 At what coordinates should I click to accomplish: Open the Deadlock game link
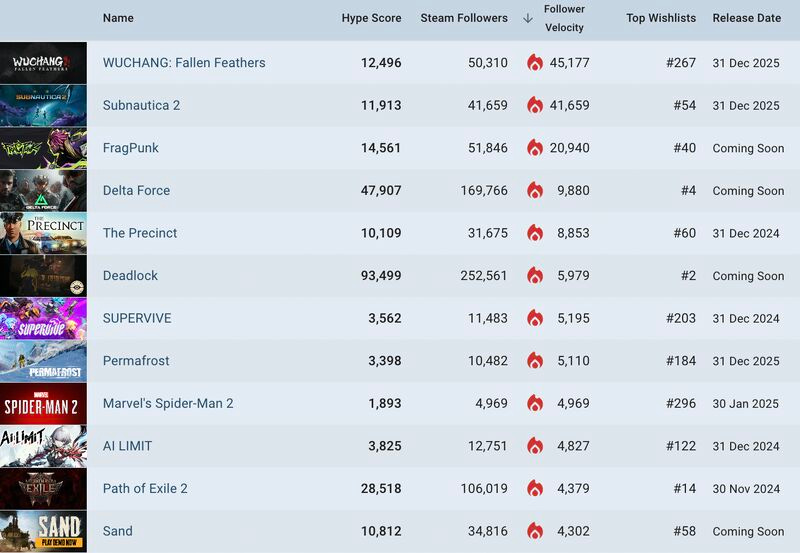pyautogui.click(x=130, y=275)
